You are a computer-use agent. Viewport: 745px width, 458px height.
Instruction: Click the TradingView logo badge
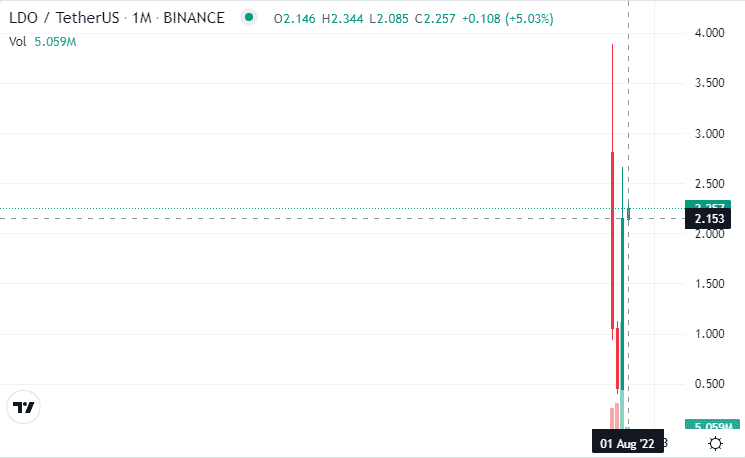(x=23, y=407)
